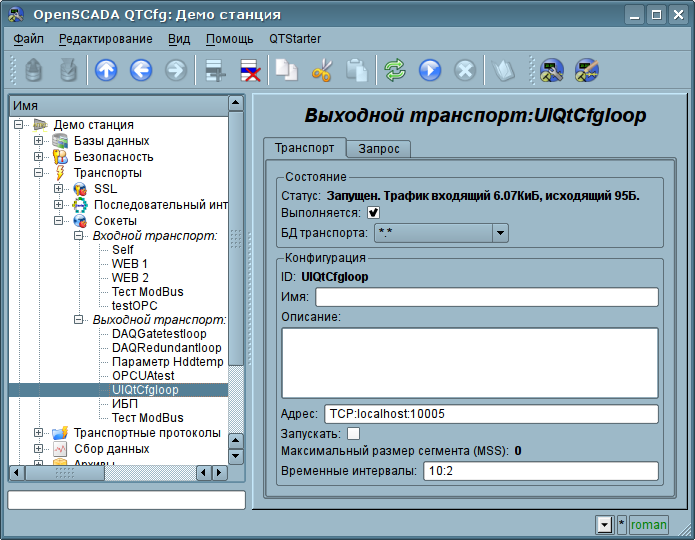This screenshot has width=695, height=540.
Task: Expand the SSL tree node
Action: [59, 188]
